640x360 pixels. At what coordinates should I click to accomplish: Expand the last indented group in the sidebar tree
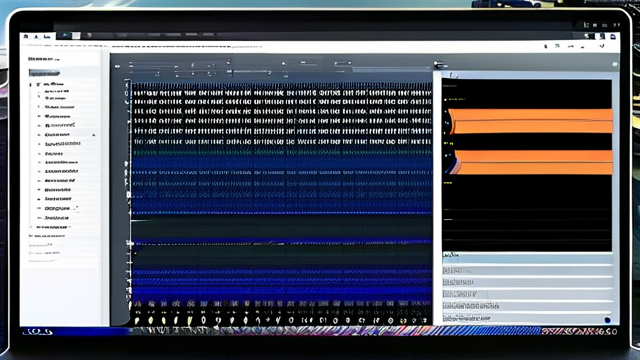pos(31,227)
